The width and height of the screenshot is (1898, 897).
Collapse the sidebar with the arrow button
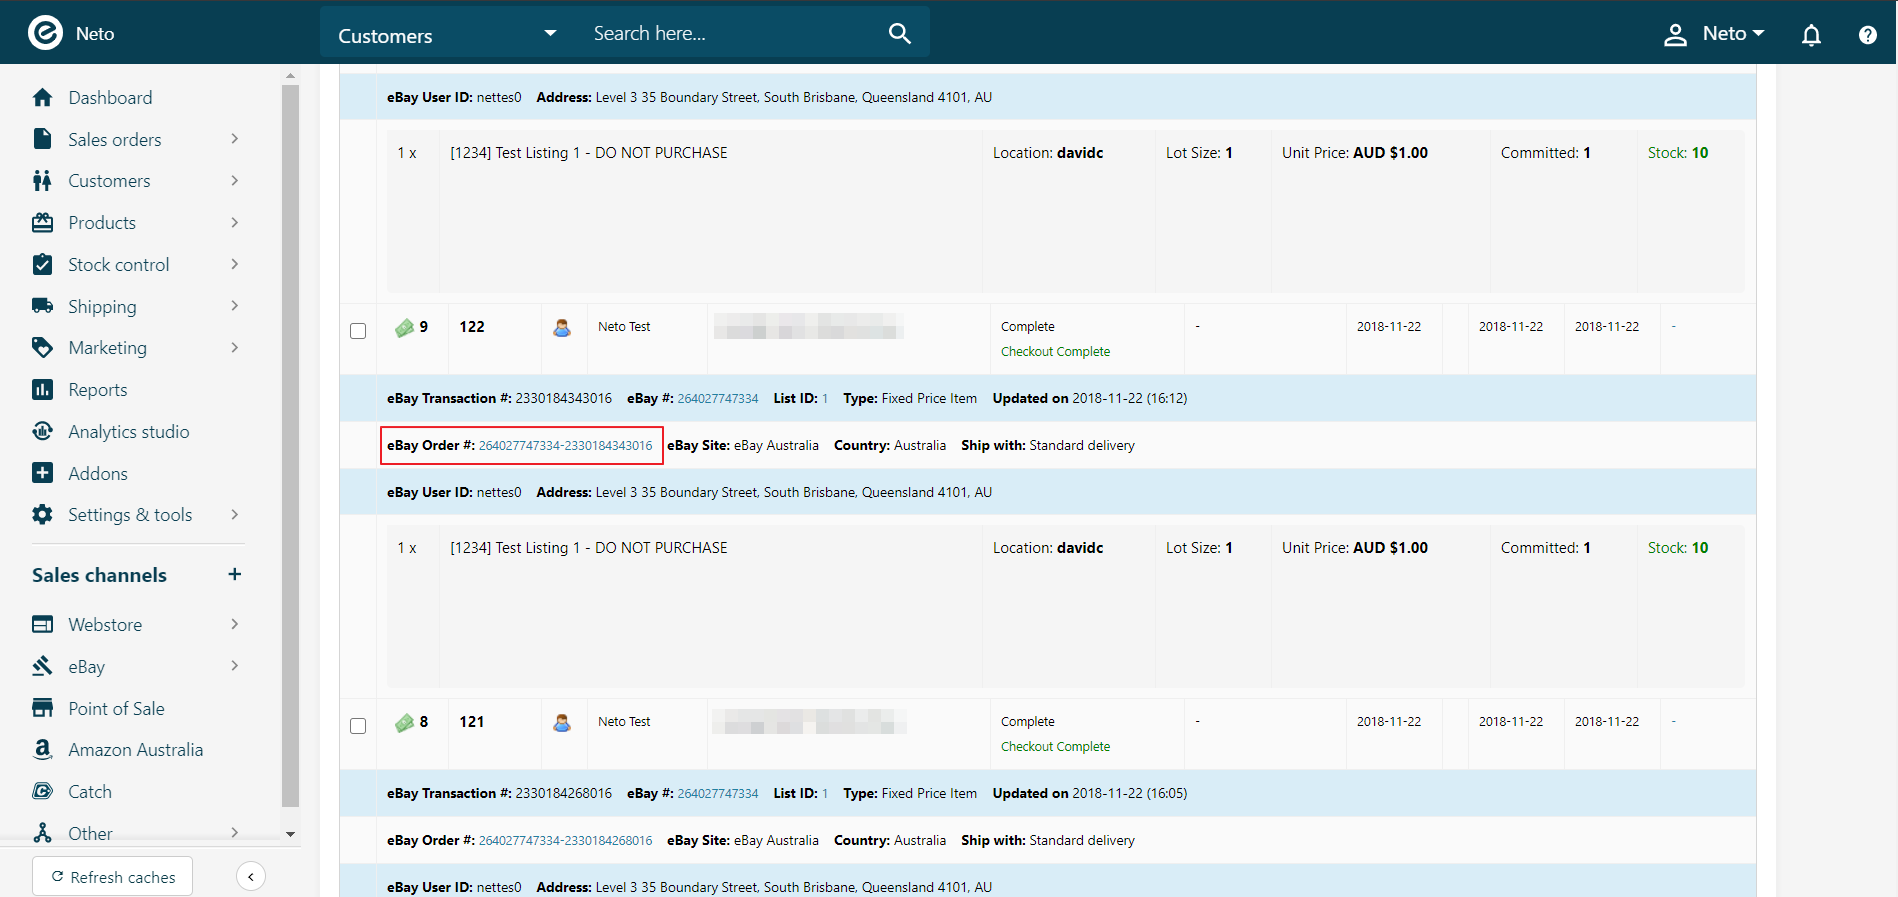[251, 877]
